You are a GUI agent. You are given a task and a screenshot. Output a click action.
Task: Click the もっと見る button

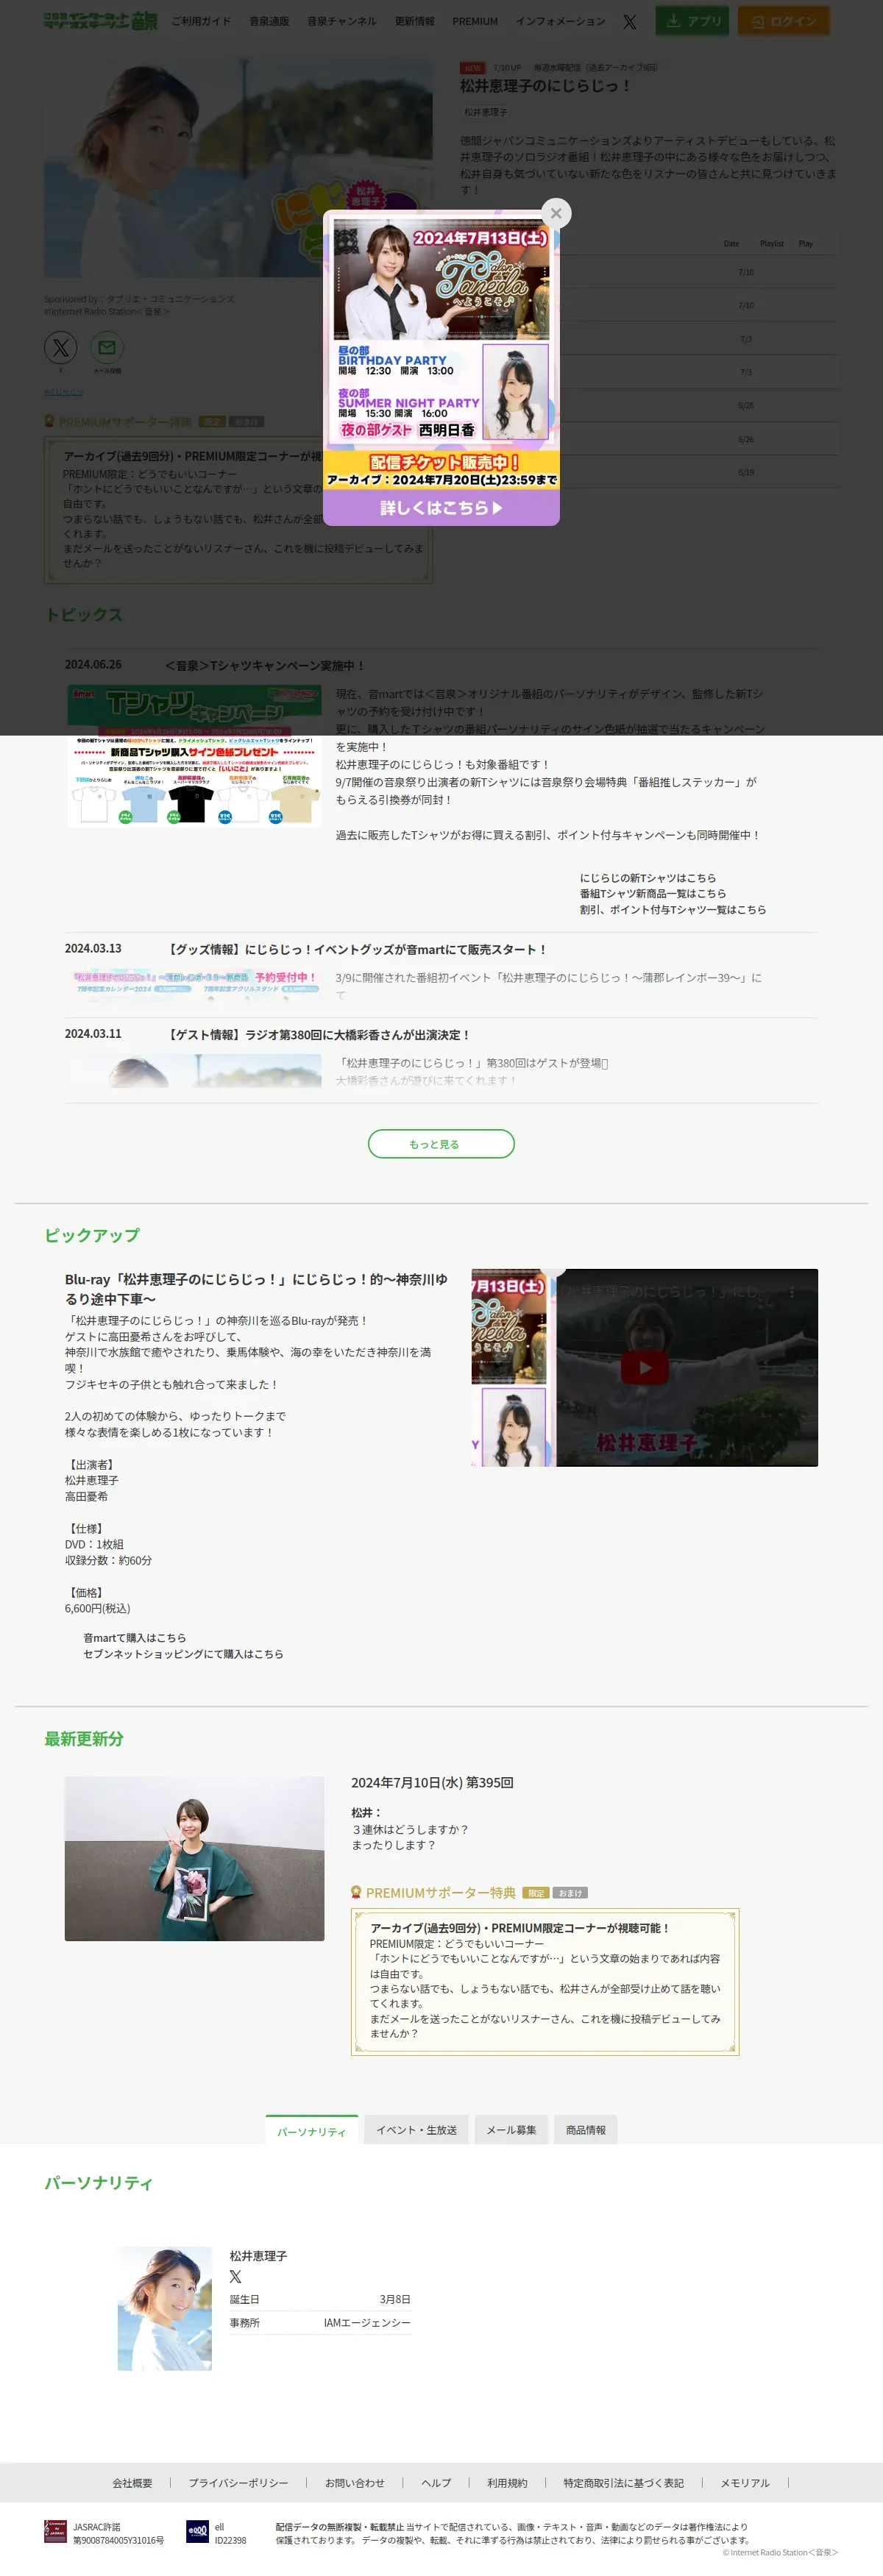point(441,1144)
